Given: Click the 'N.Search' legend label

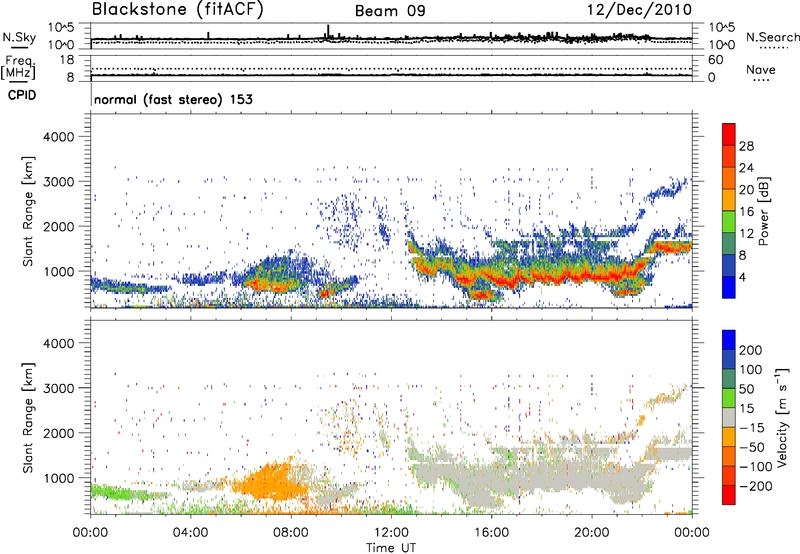Looking at the screenshot, I should [772, 37].
